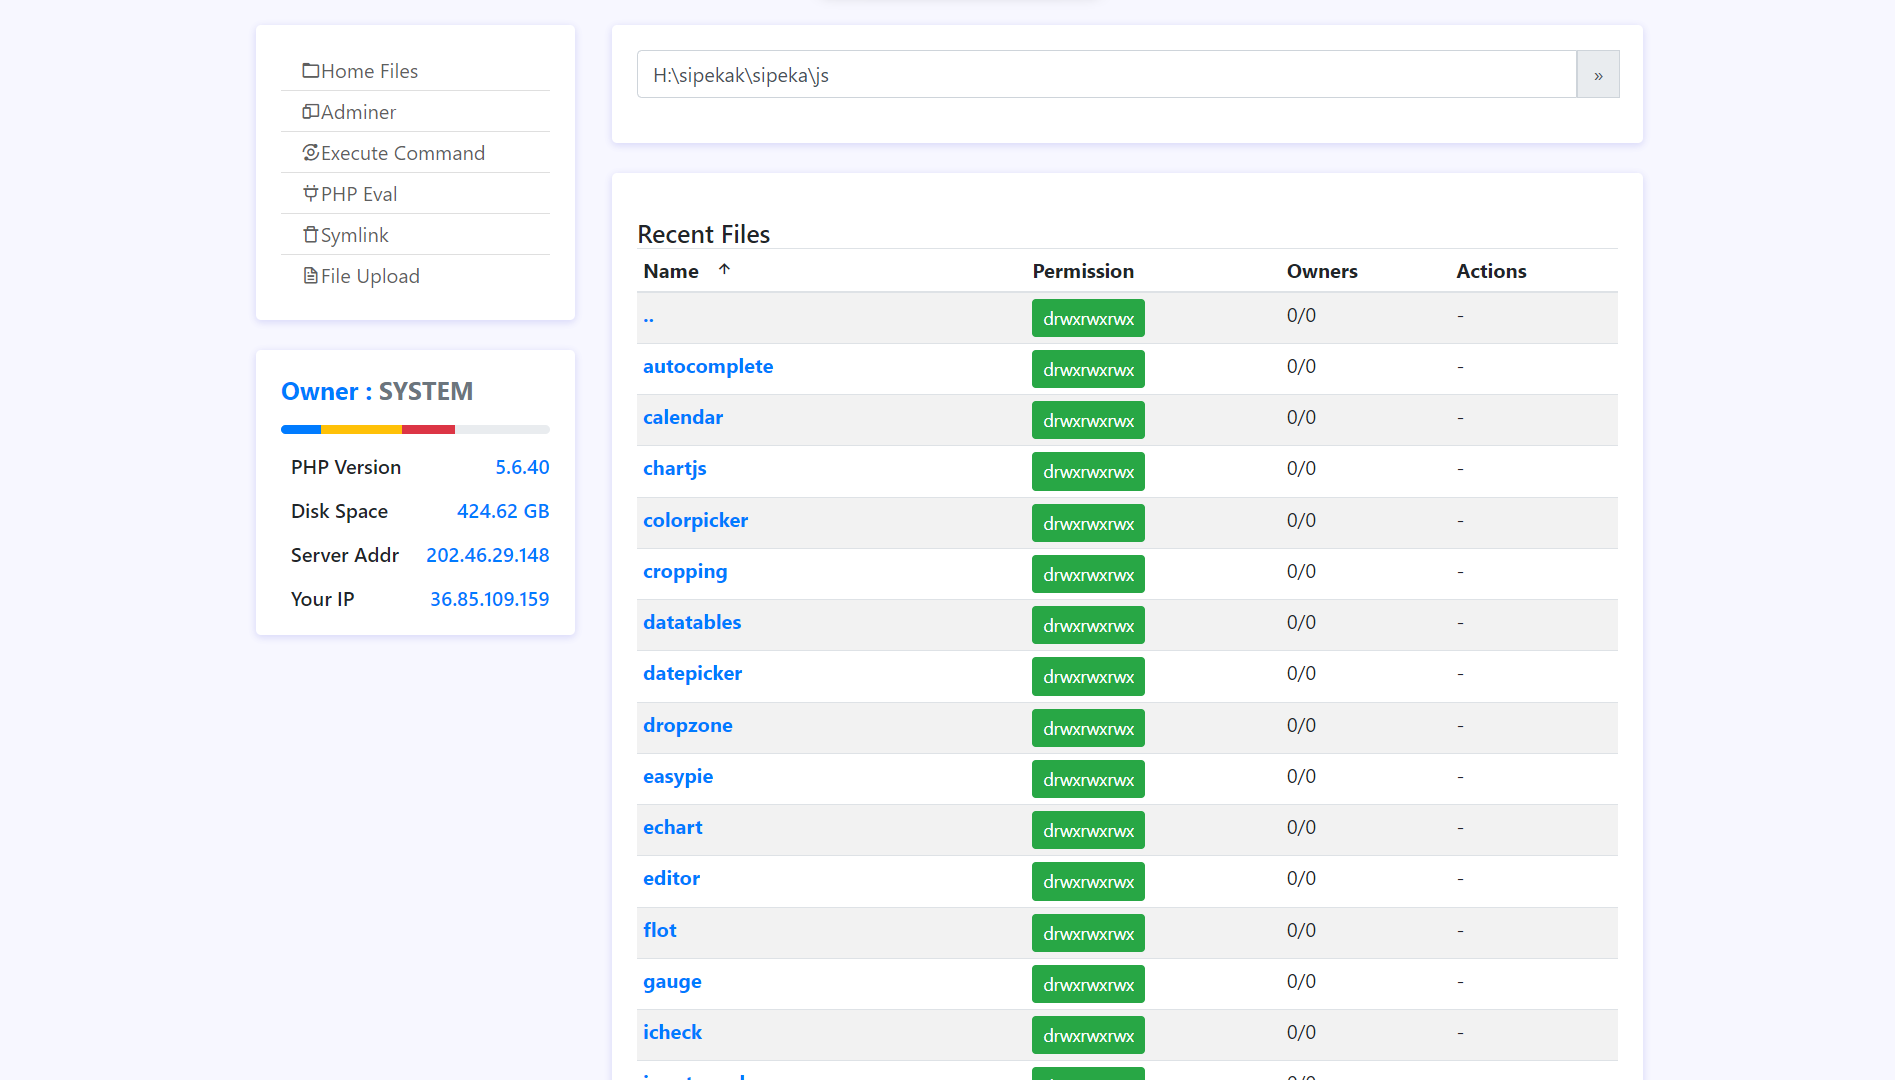This screenshot has height=1080, width=1895.
Task: Open the datatables folder
Action: coord(692,623)
